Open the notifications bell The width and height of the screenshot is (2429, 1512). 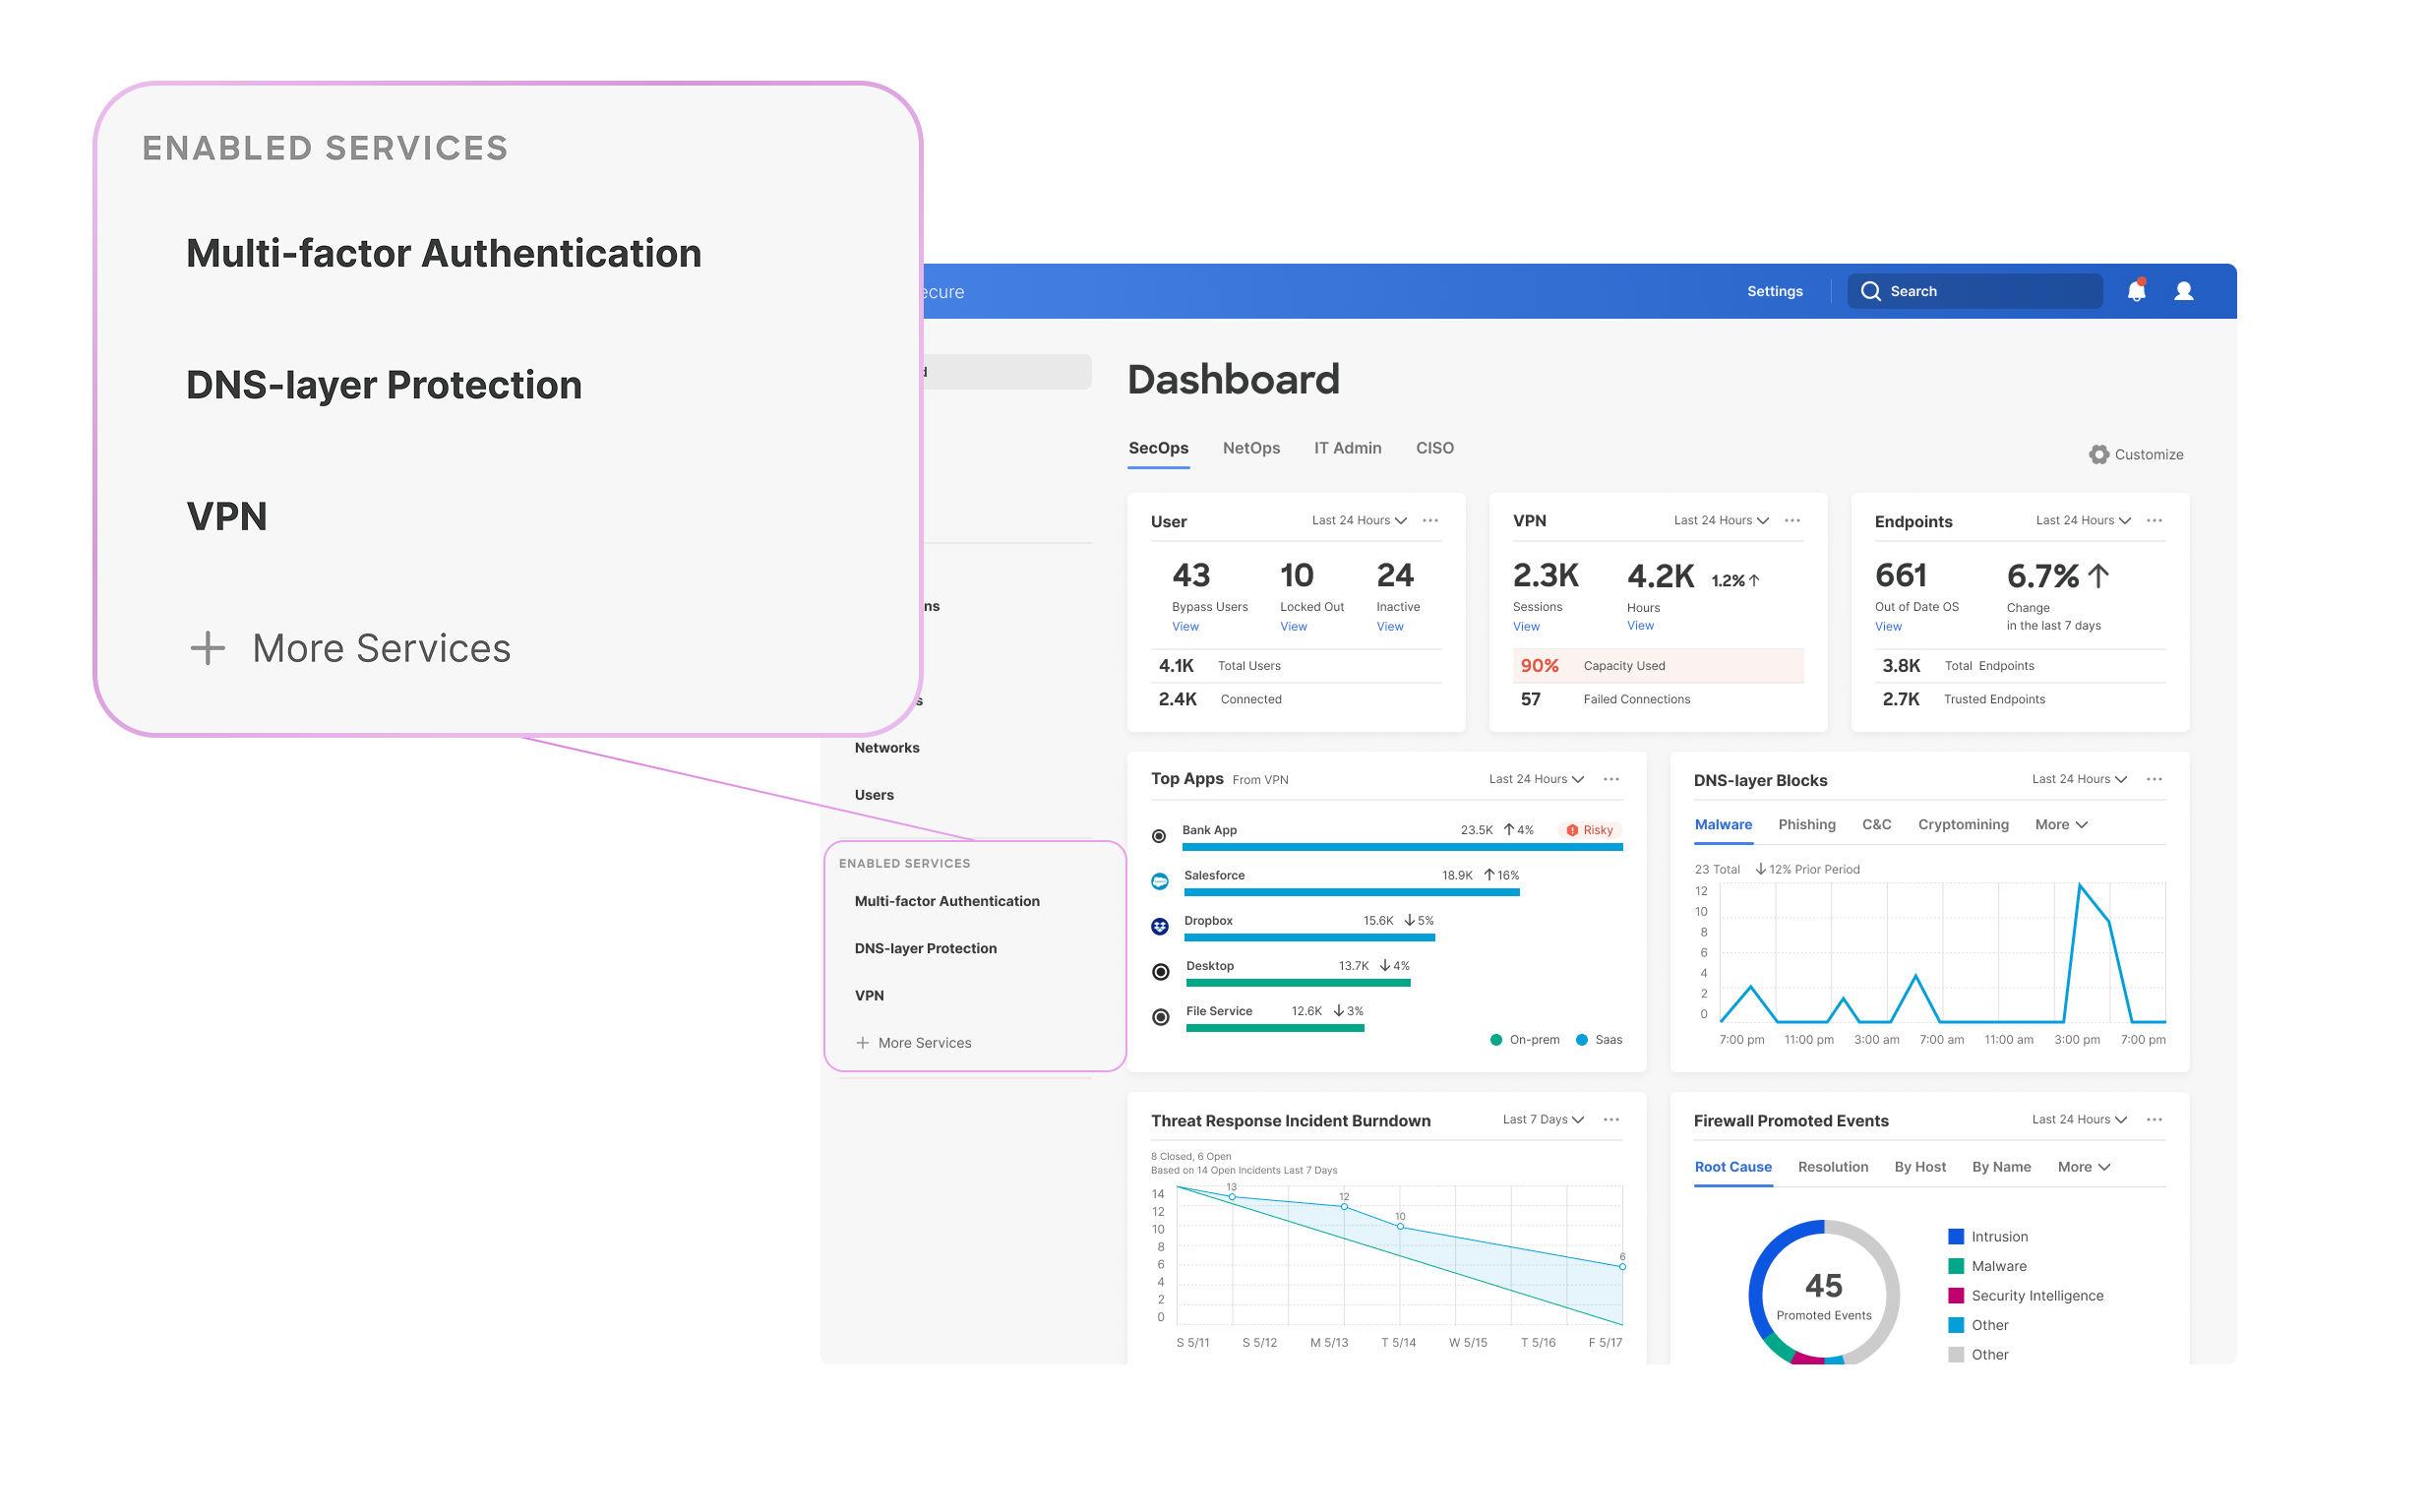(2136, 291)
